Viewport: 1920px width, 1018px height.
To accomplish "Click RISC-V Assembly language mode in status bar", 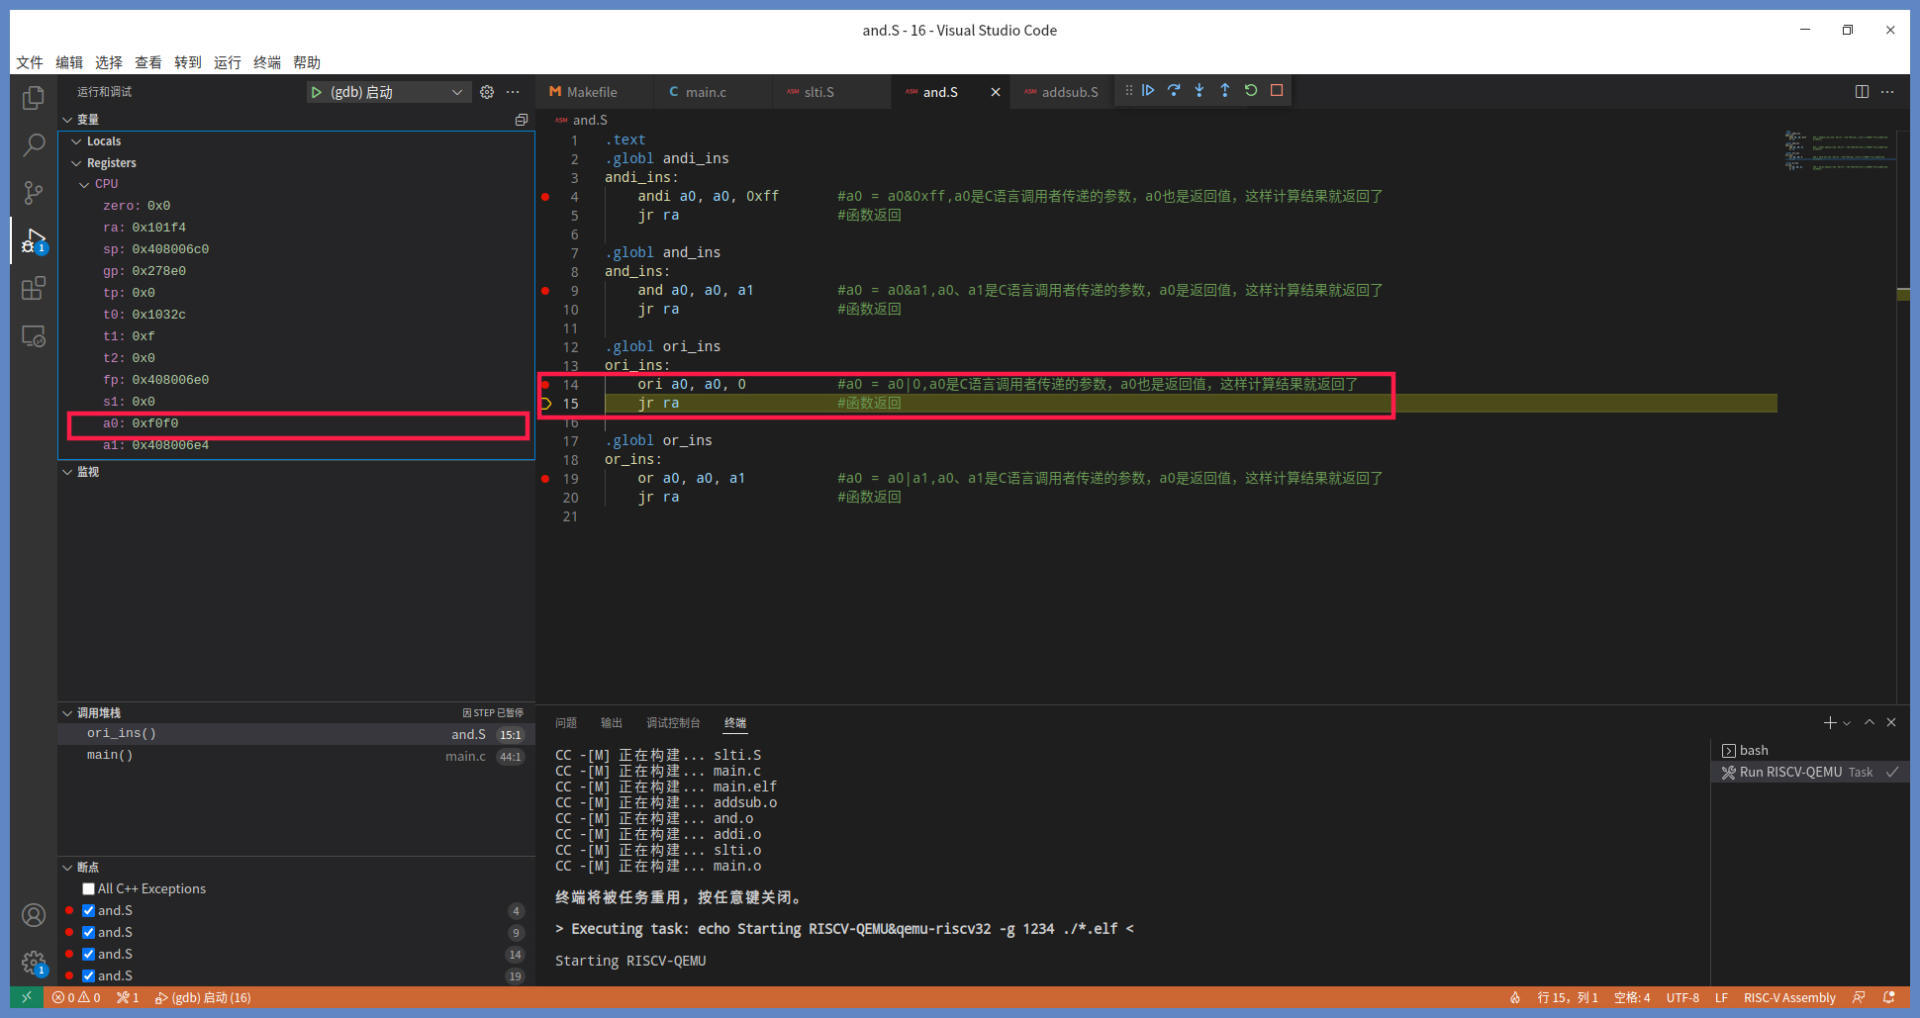I will tap(1789, 998).
